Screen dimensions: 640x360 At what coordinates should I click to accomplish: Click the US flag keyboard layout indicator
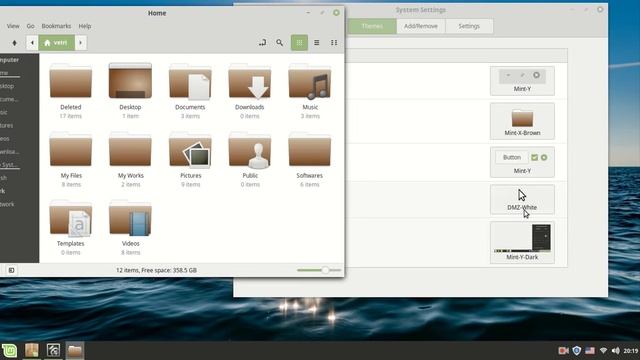[590, 351]
